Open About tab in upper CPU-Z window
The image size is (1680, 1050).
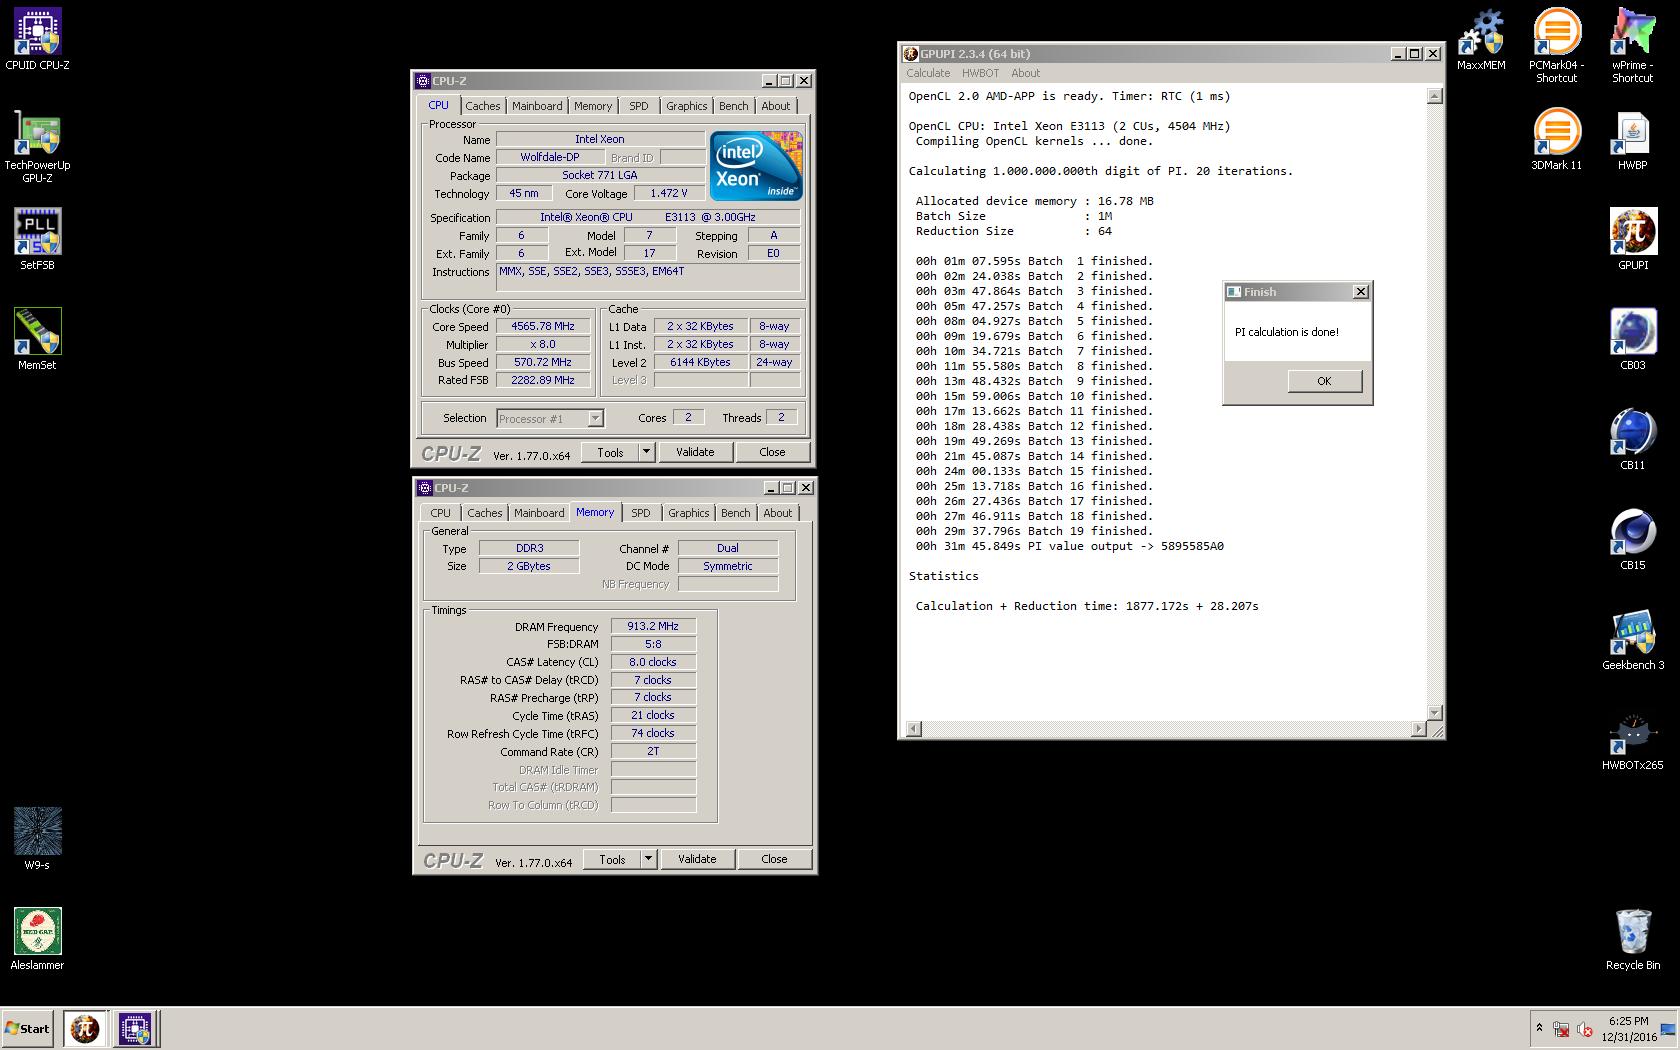[776, 106]
